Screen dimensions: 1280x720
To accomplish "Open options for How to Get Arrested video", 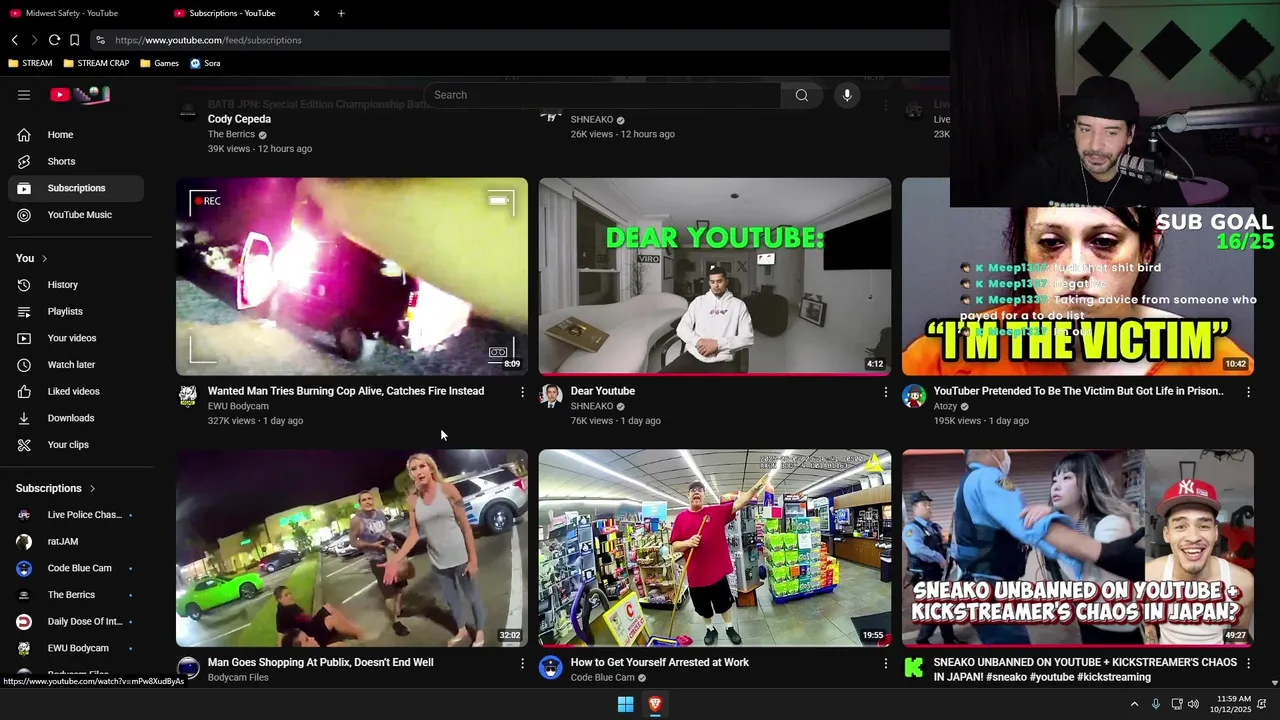I will tap(885, 663).
